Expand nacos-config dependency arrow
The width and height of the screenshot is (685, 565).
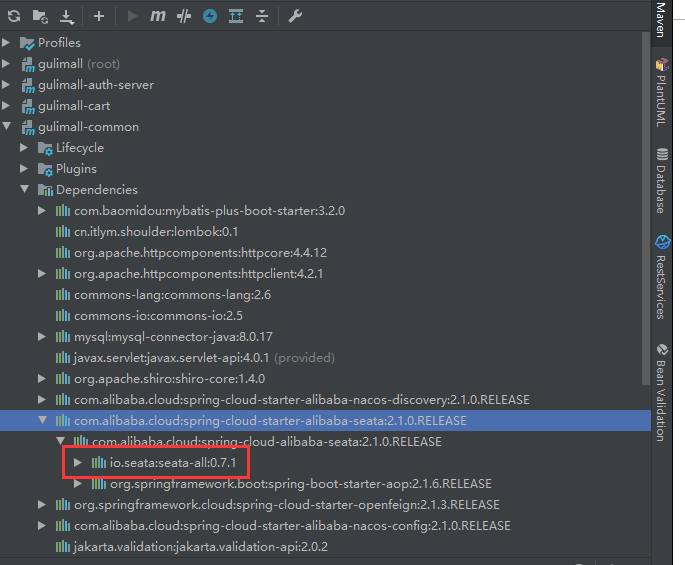click(42, 526)
